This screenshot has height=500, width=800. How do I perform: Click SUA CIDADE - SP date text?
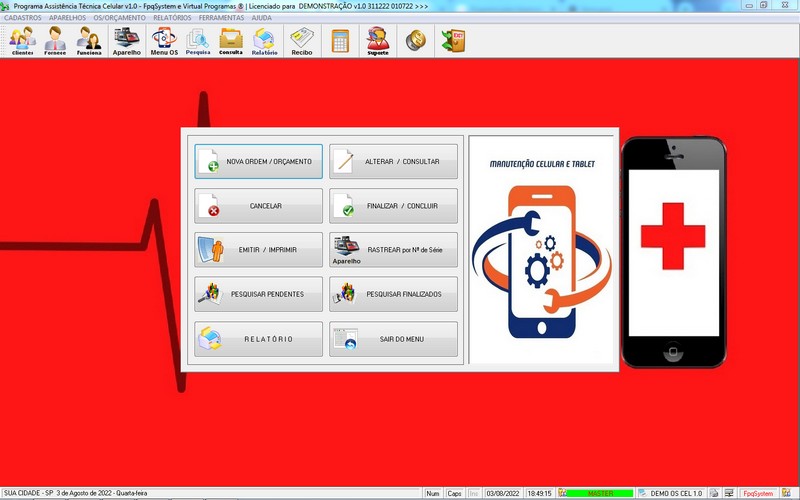tap(76, 493)
